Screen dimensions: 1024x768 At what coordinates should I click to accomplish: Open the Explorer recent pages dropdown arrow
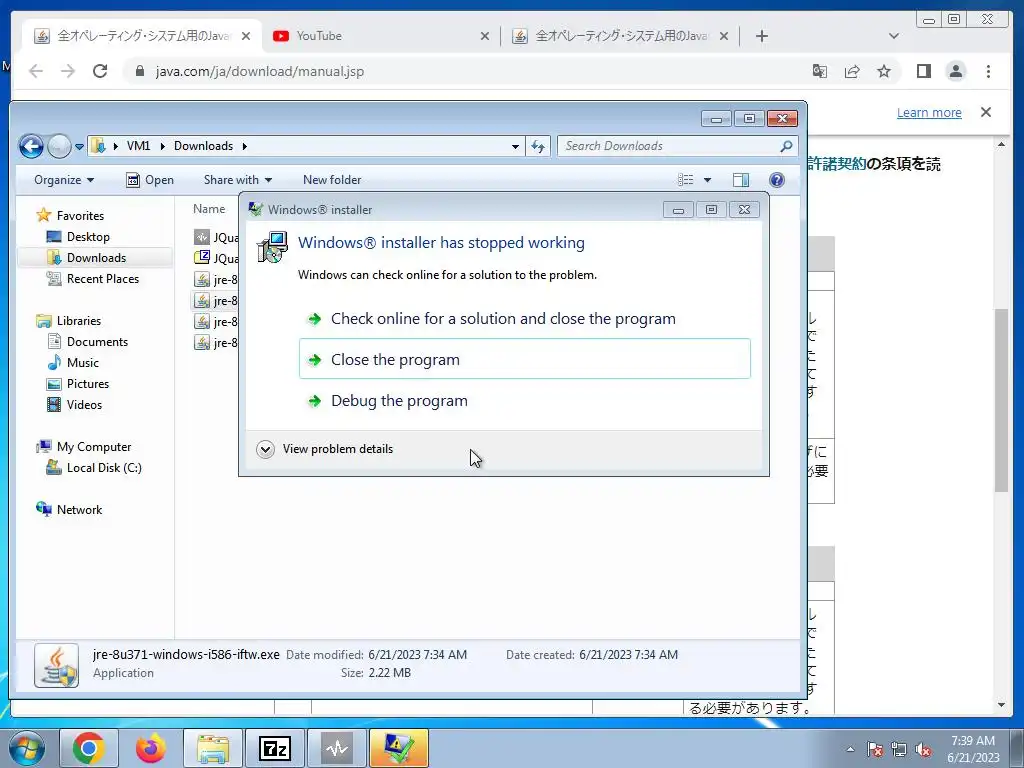pyautogui.click(x=79, y=147)
